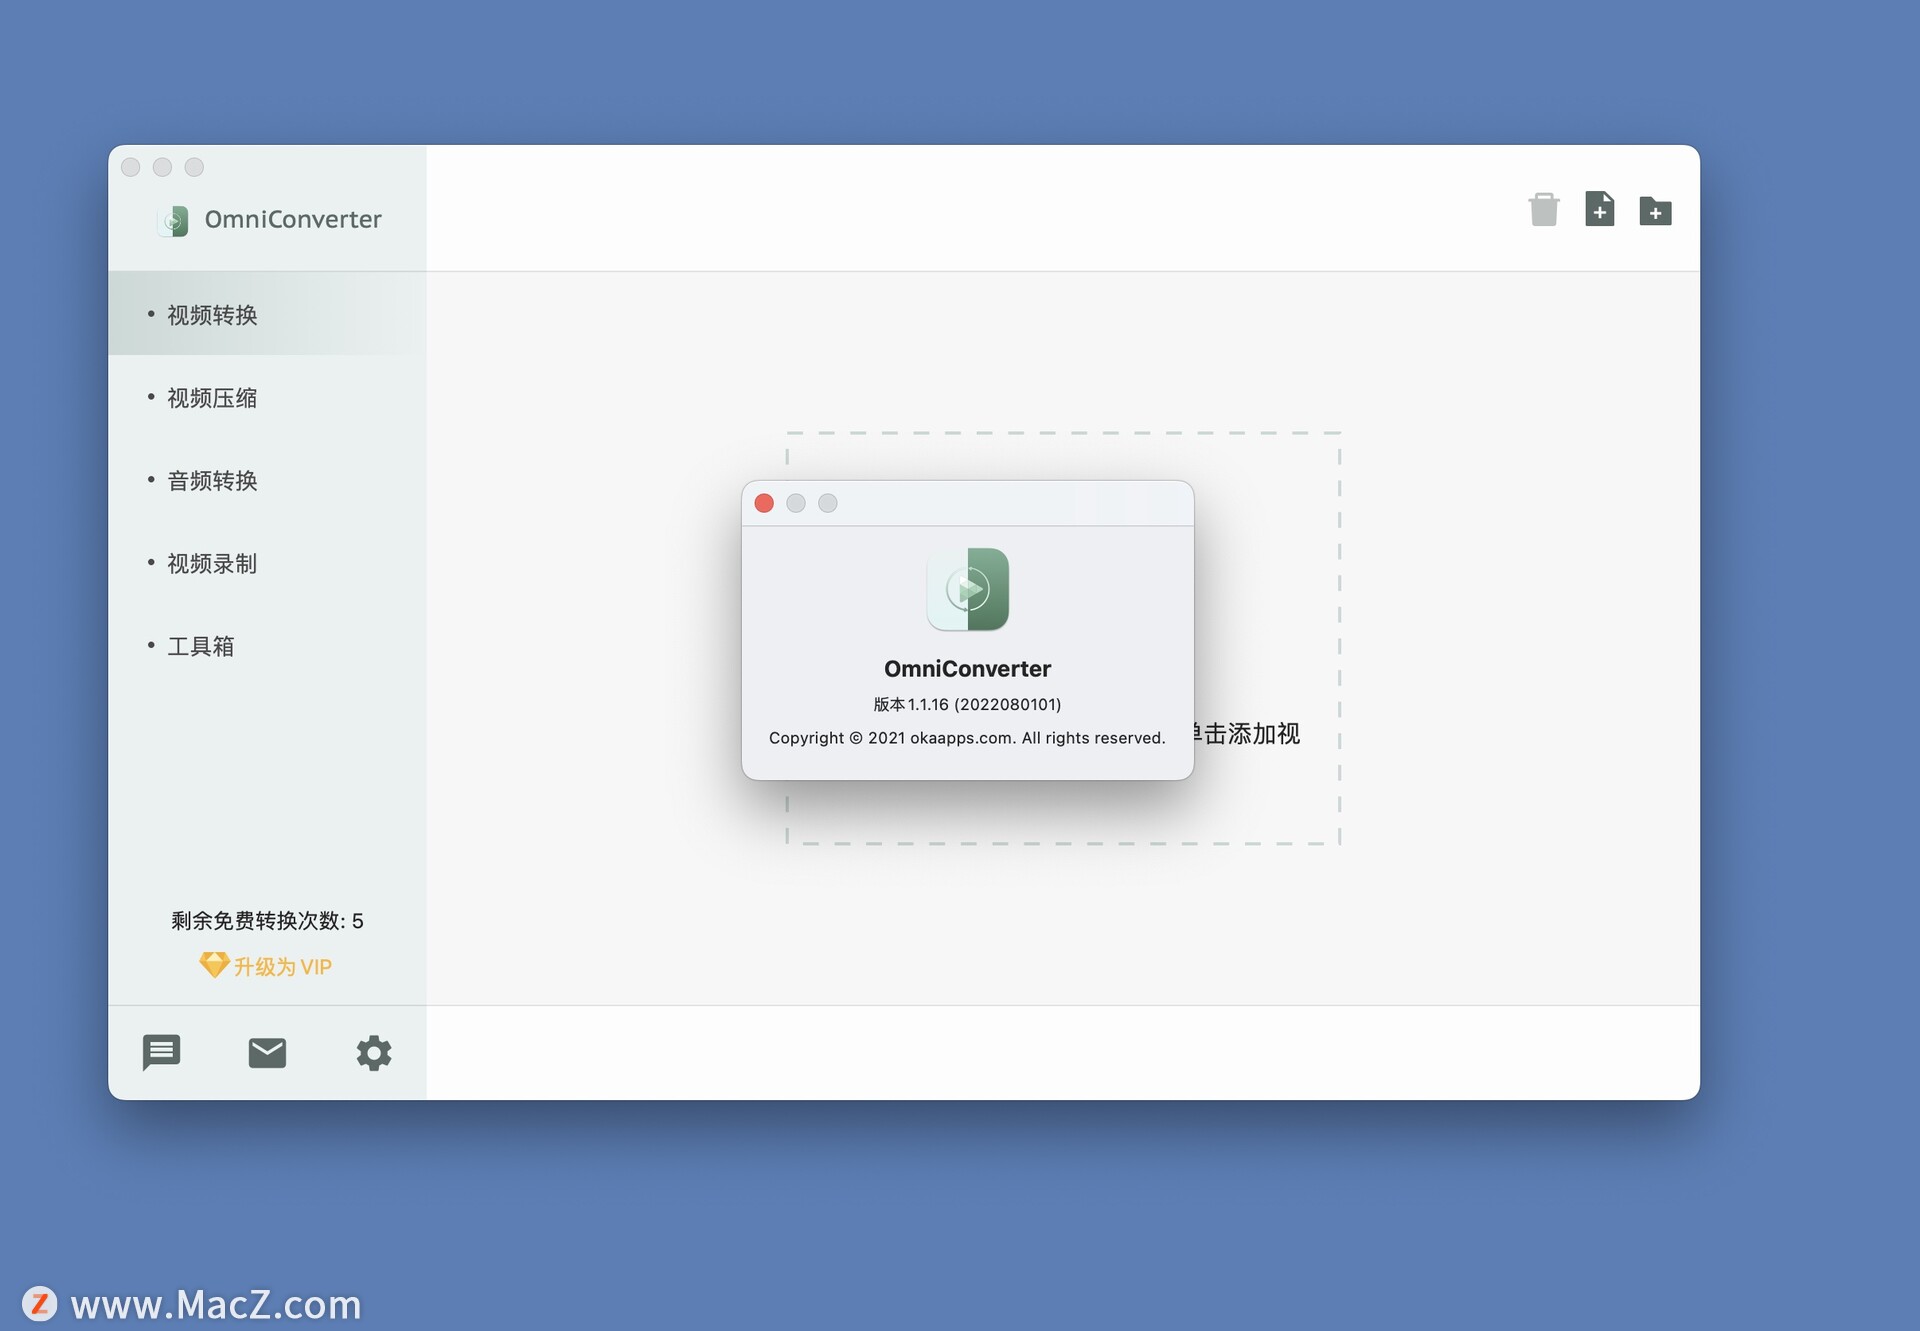Click the trash delete icon
Image resolution: width=1920 pixels, height=1331 pixels.
1543,210
